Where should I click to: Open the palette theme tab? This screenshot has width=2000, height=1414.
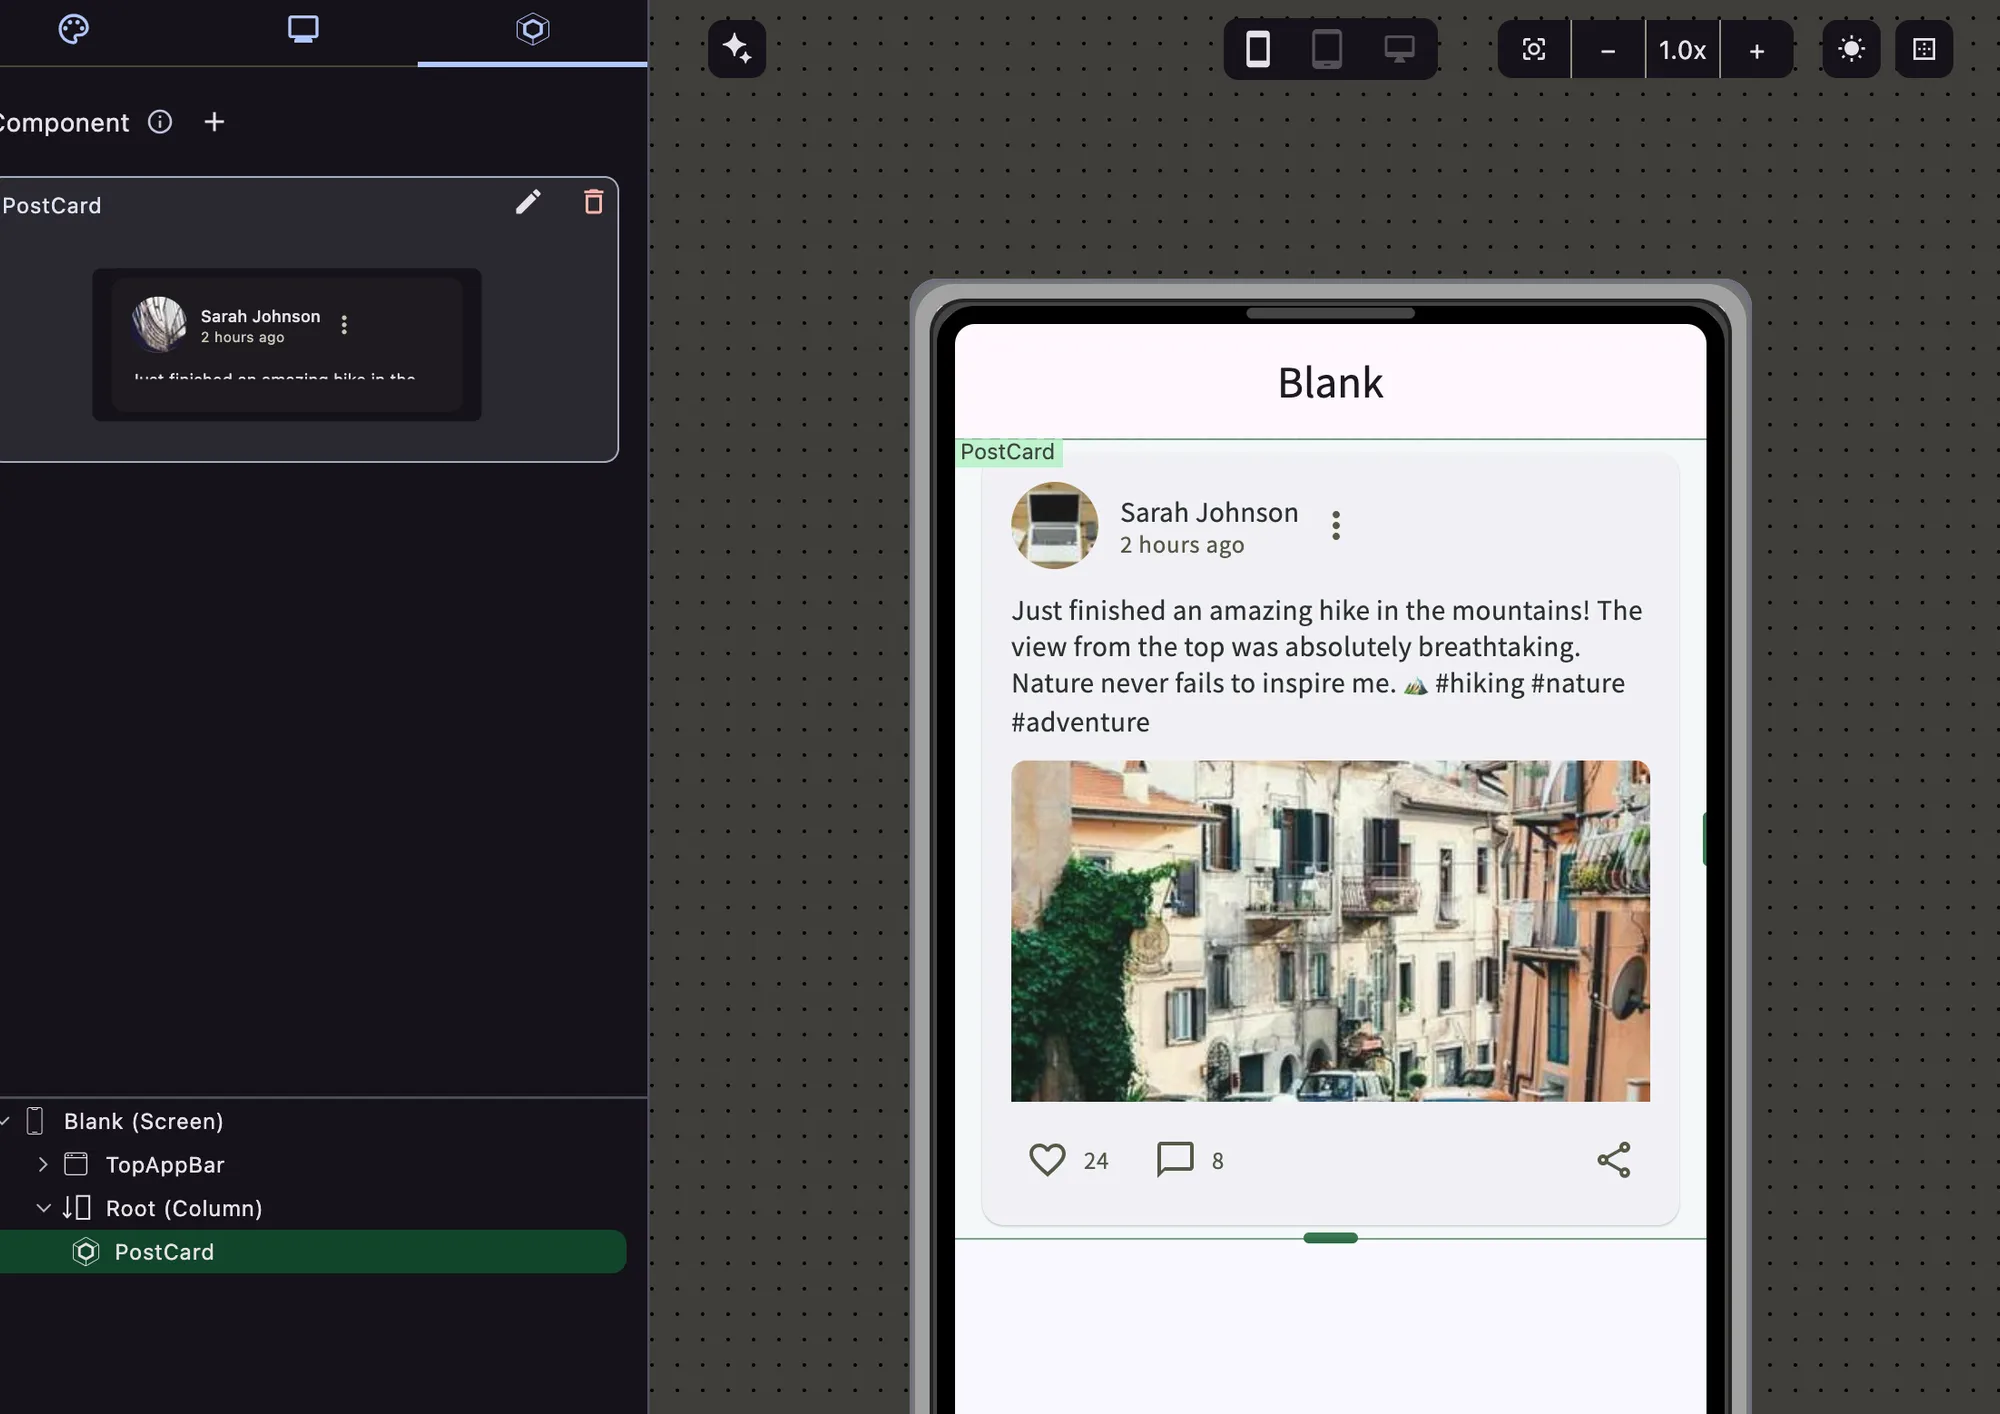pyautogui.click(x=73, y=29)
